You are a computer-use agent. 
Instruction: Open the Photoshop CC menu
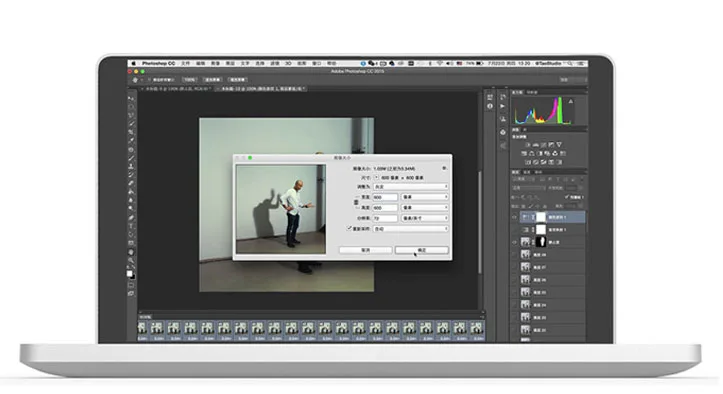[159, 63]
